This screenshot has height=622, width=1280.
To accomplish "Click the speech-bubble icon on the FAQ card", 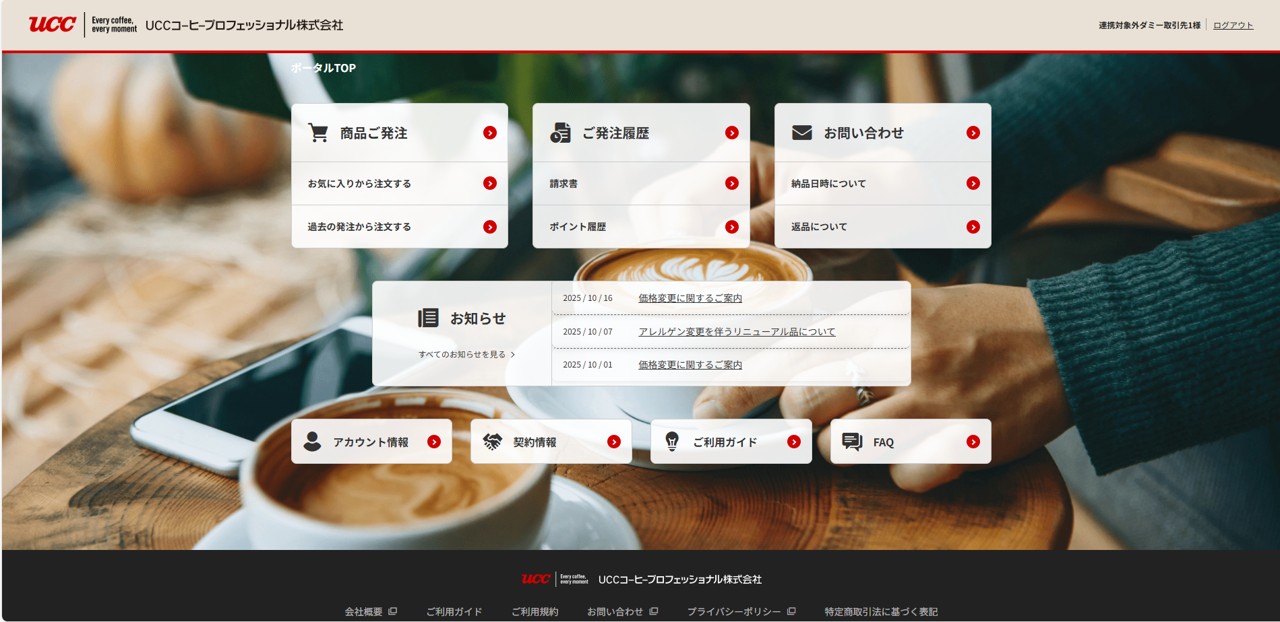I will [852, 441].
